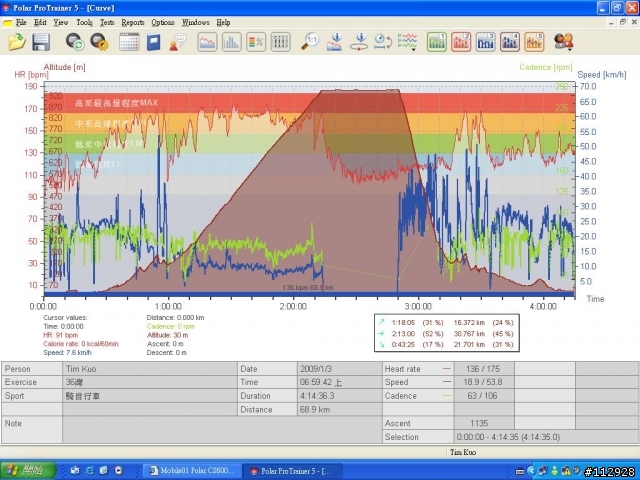
Task: Click the Distance value 68.9 km
Action: (340, 409)
